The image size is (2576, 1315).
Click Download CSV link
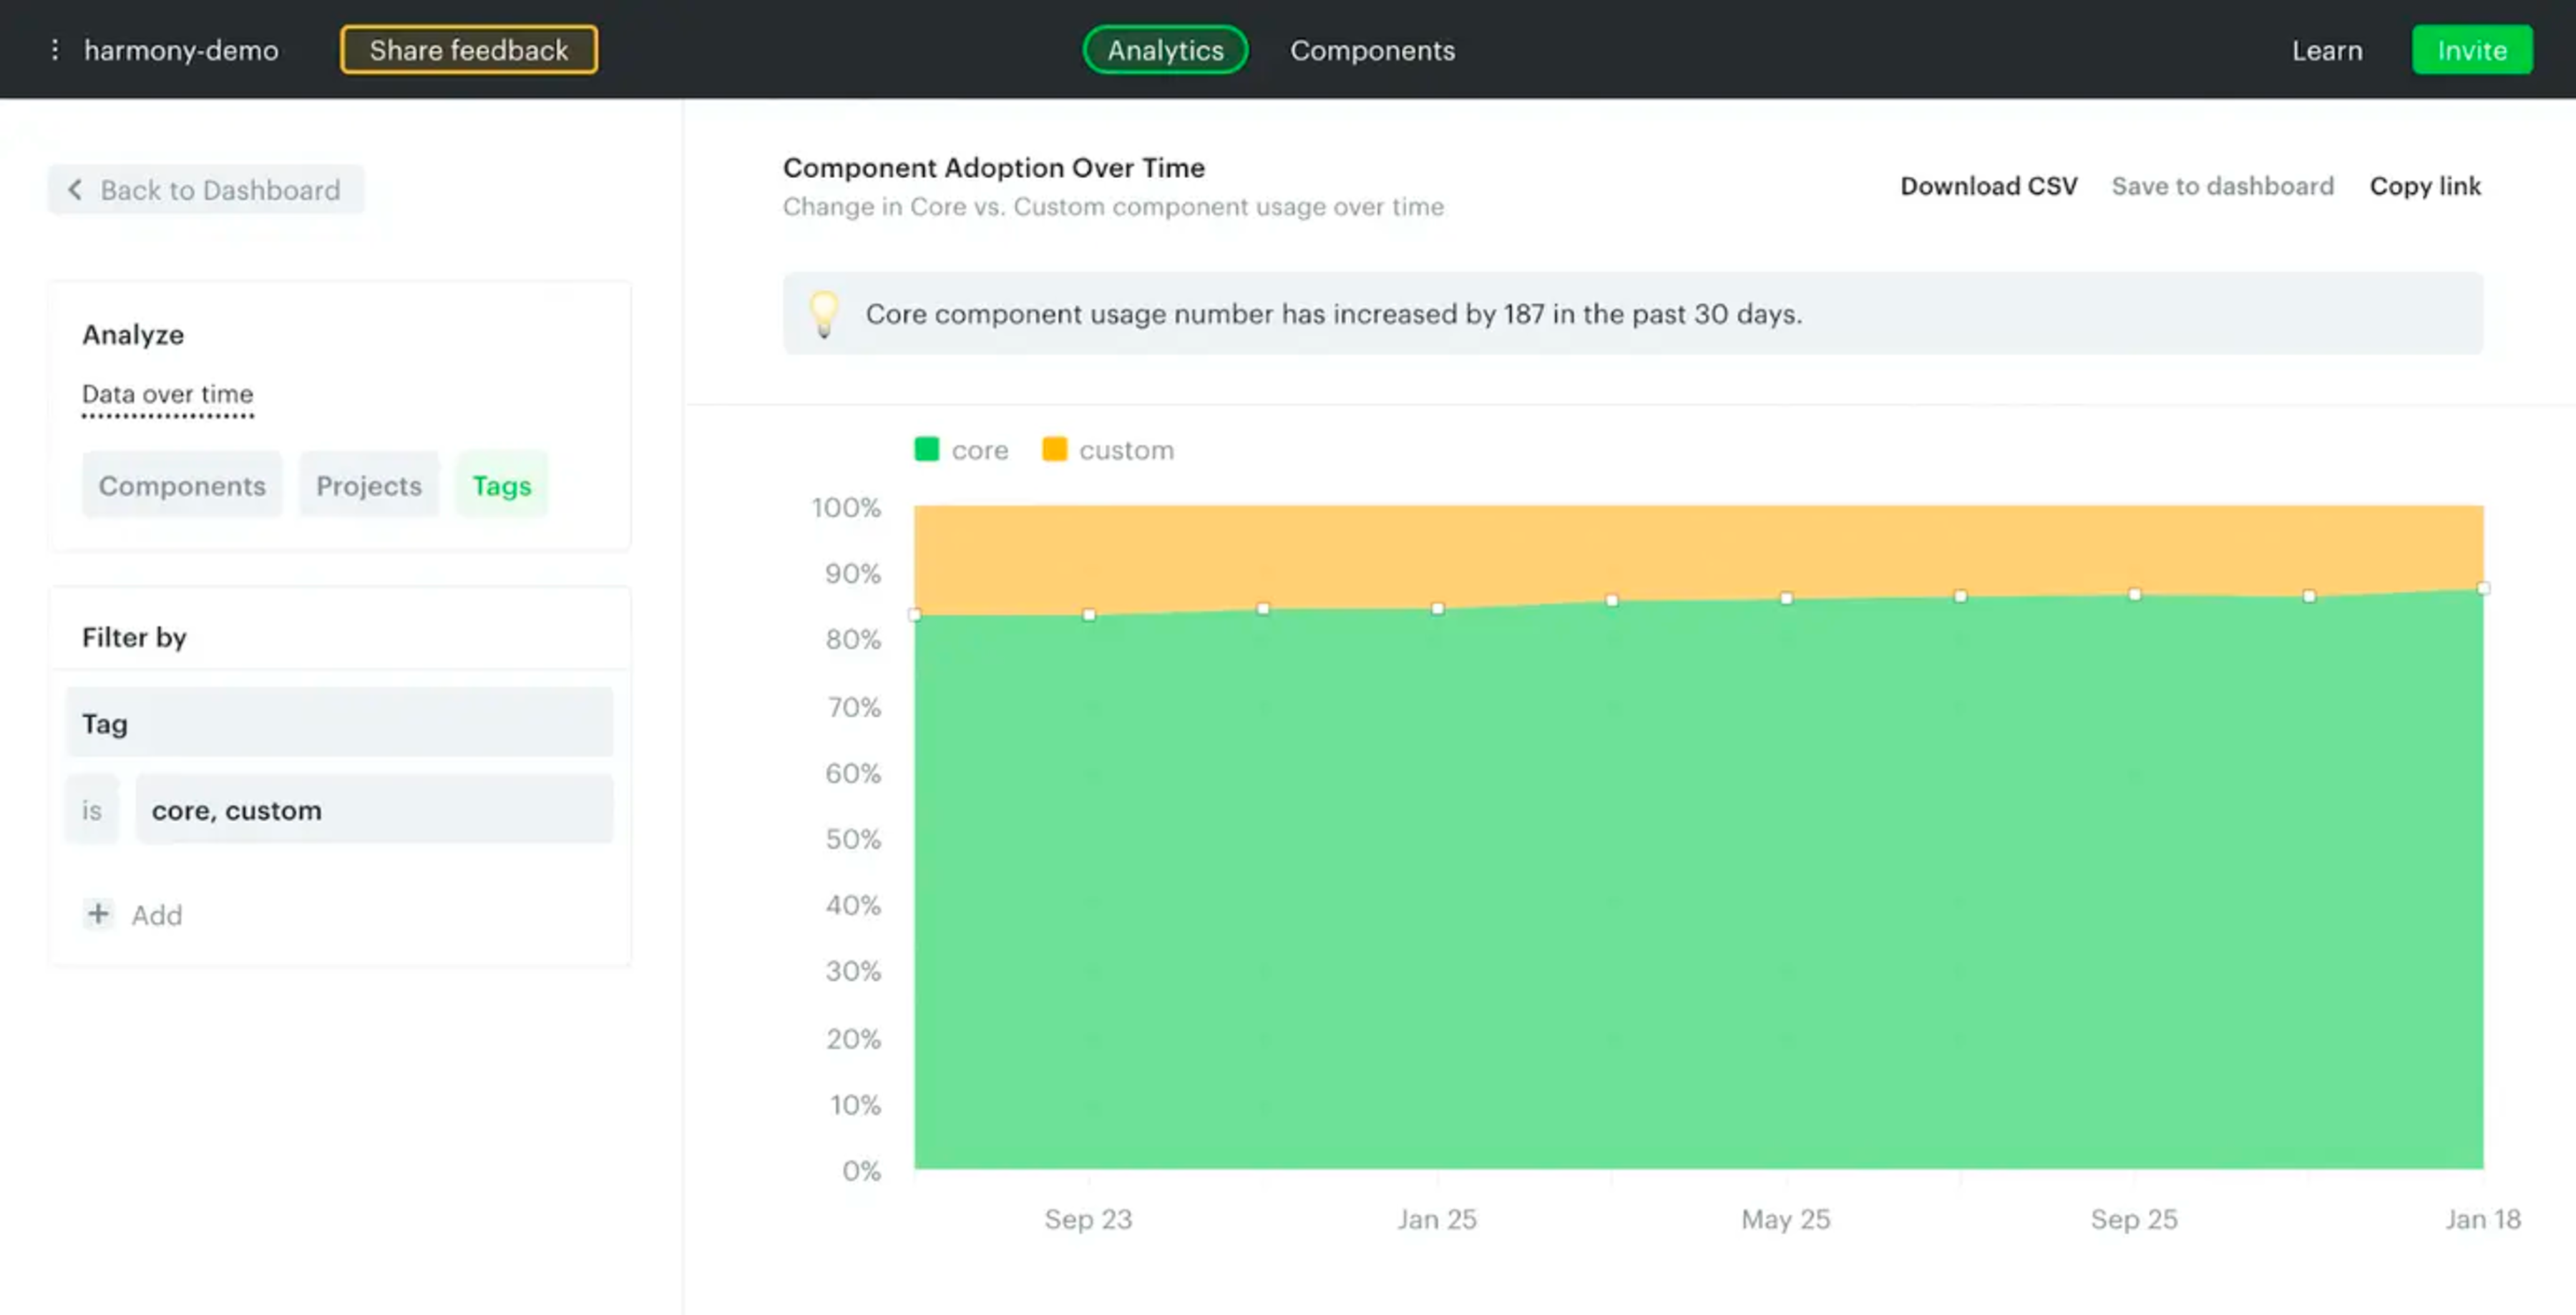tap(1988, 186)
